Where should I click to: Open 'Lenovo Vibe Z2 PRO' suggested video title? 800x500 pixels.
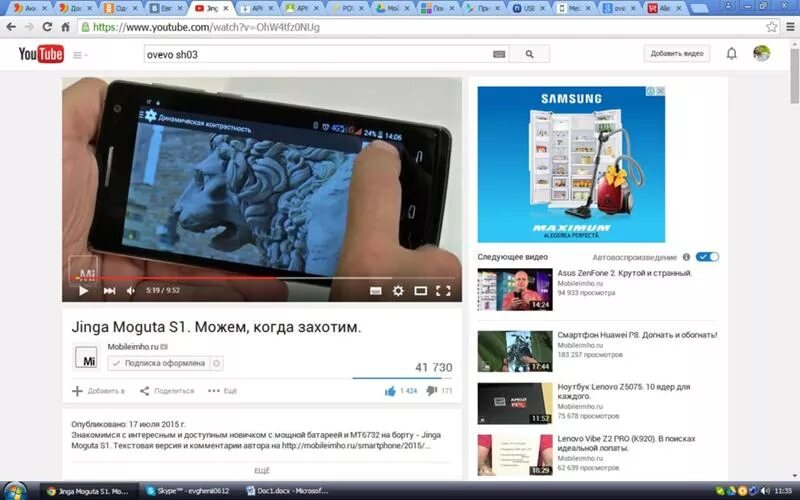627,443
